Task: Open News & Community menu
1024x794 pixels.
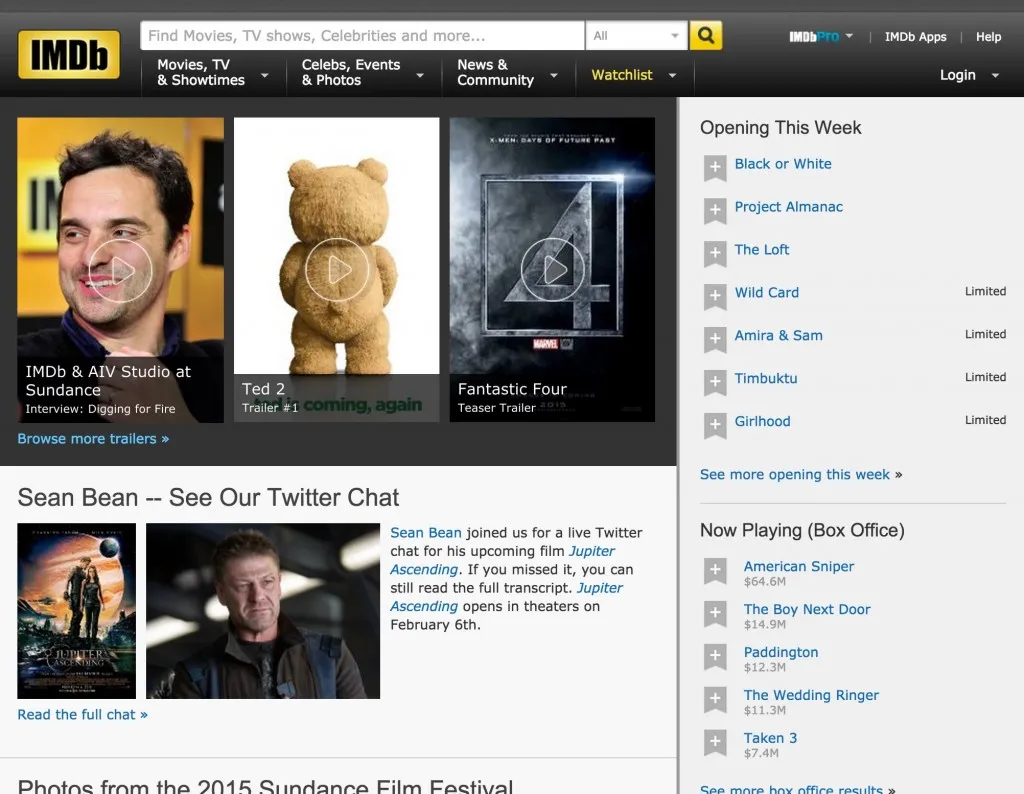Action: point(508,72)
